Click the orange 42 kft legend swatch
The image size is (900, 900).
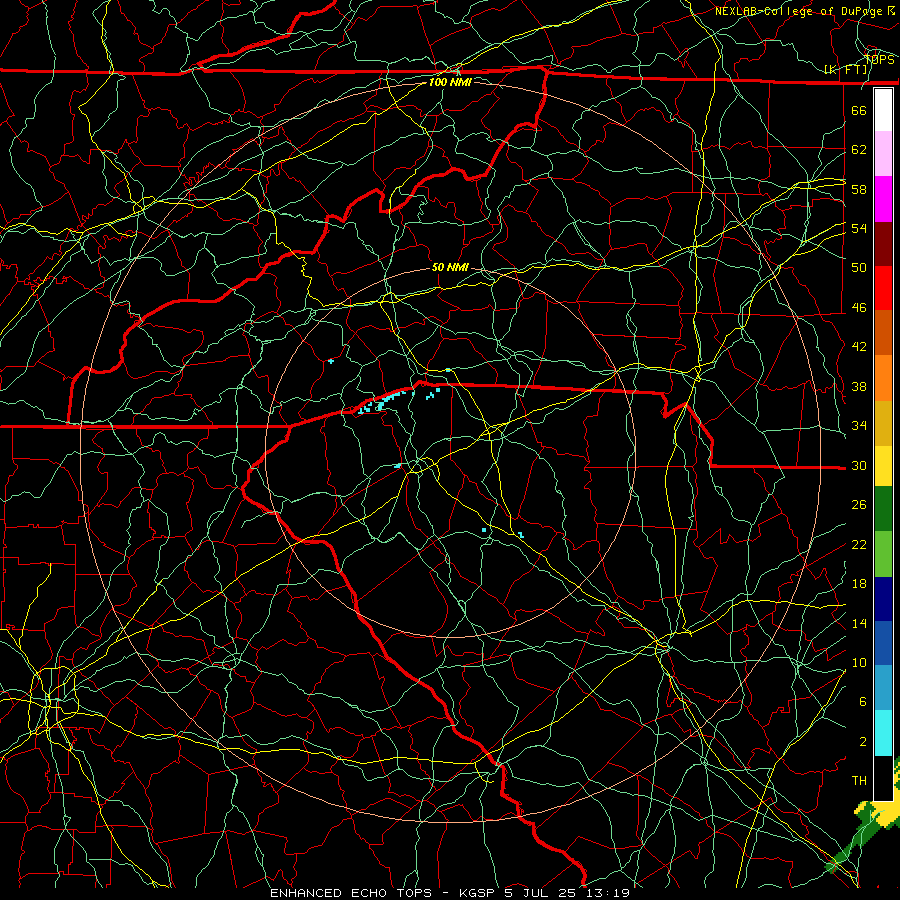click(883, 378)
